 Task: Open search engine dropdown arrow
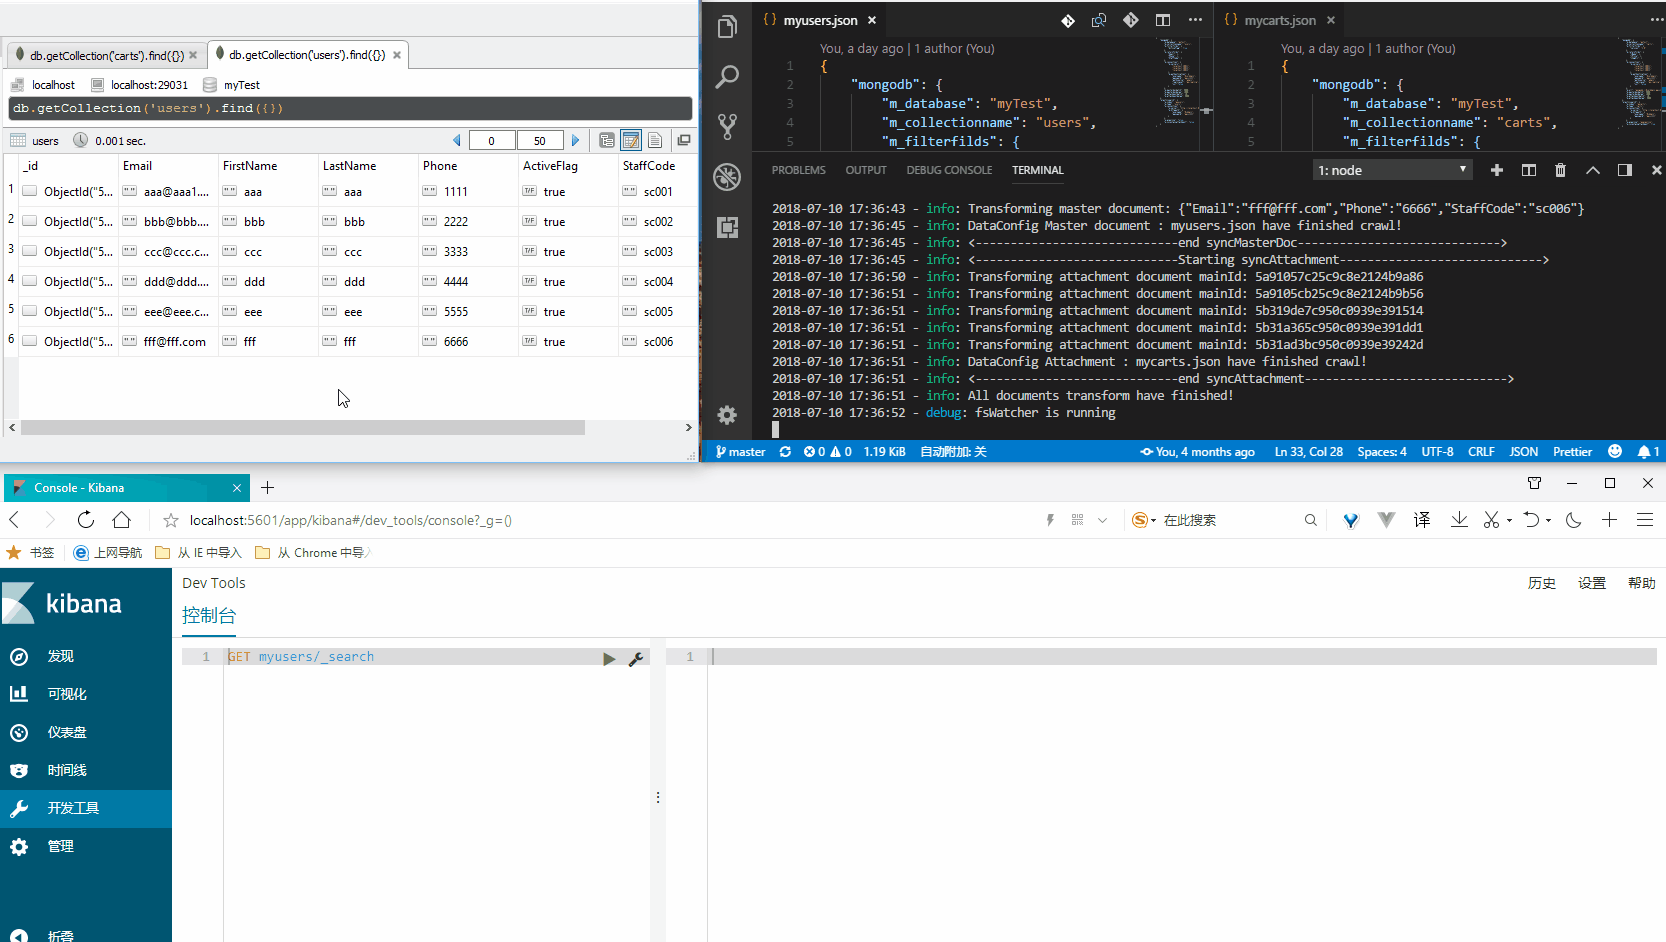pos(1153,520)
